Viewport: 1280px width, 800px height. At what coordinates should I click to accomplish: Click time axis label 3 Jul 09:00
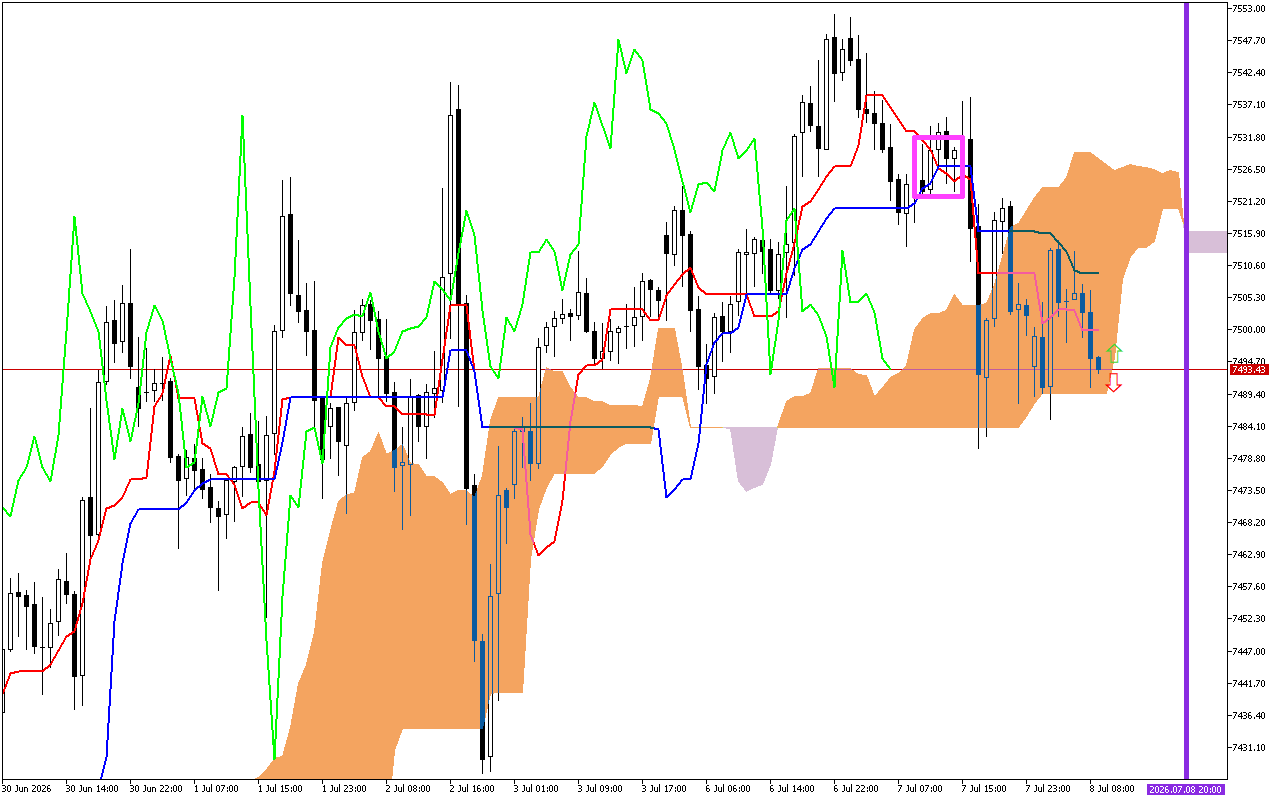click(x=601, y=789)
